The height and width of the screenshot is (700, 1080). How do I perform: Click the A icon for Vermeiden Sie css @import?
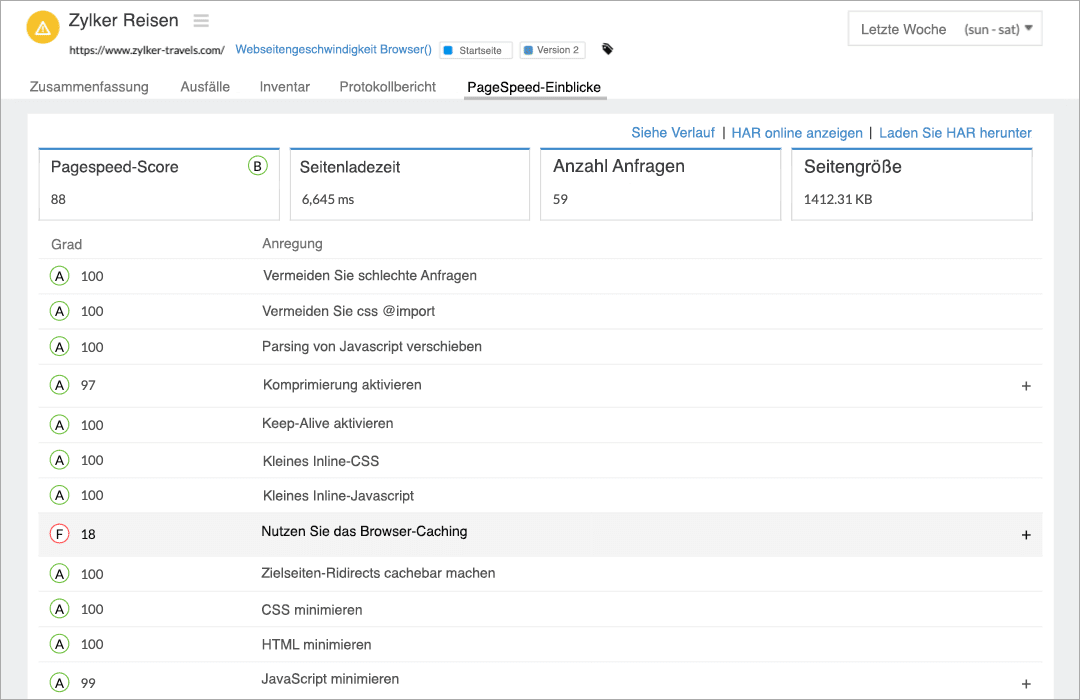59,311
